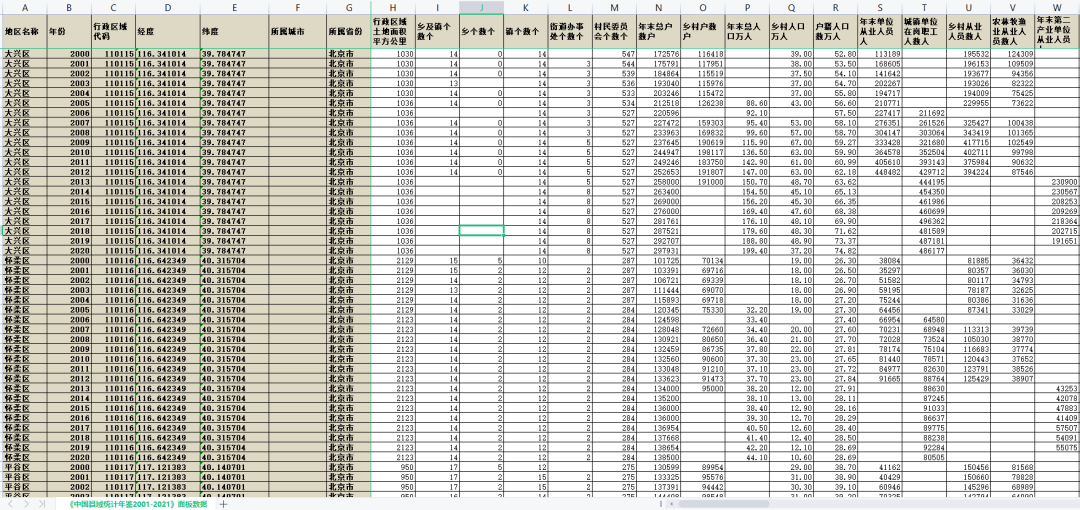Viewport: 1080px width, 510px height.
Task: Click the 年末第二产业单位从业人员 header cell
Action: pyautogui.click(x=1057, y=31)
